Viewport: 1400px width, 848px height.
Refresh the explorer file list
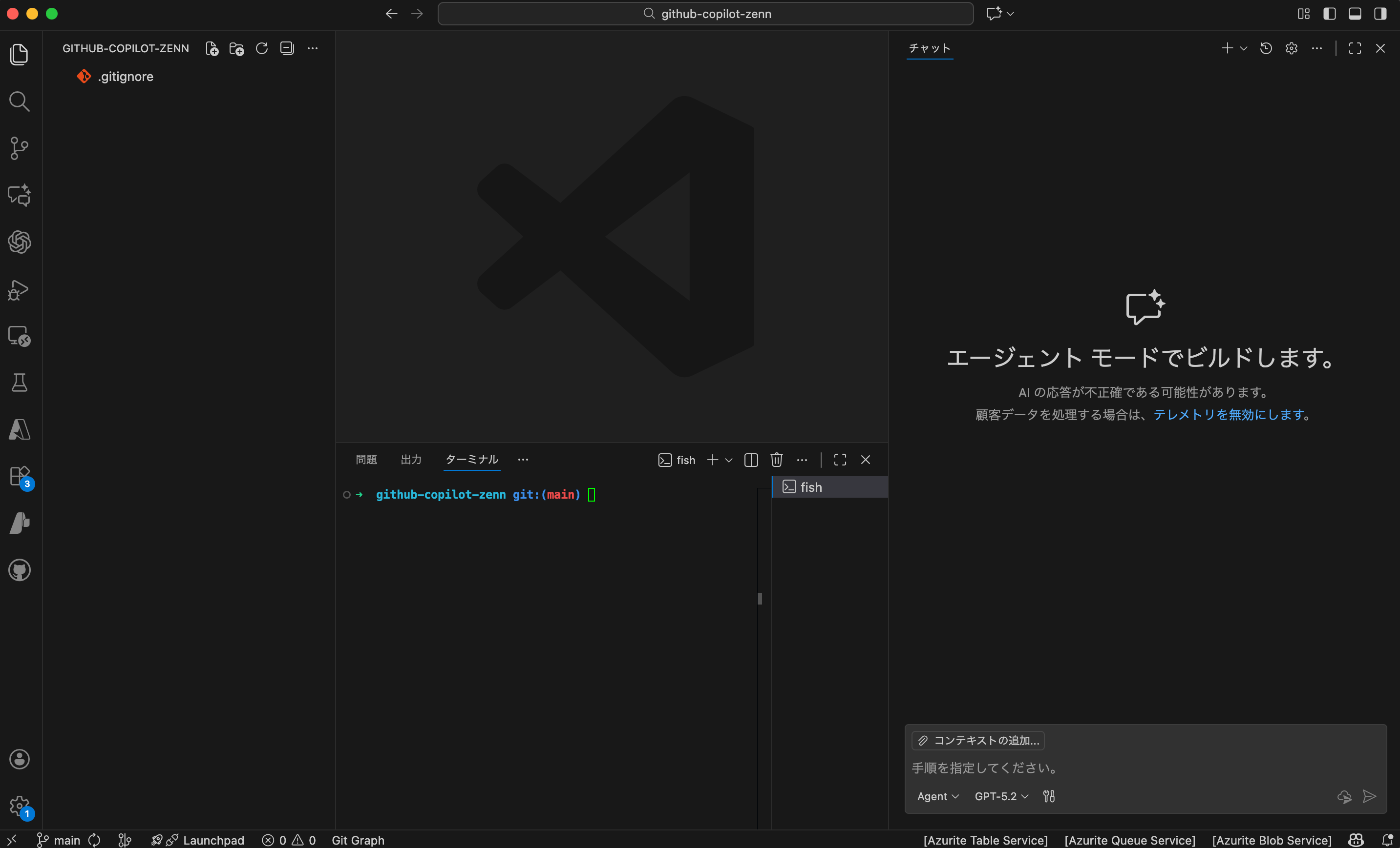coord(262,48)
